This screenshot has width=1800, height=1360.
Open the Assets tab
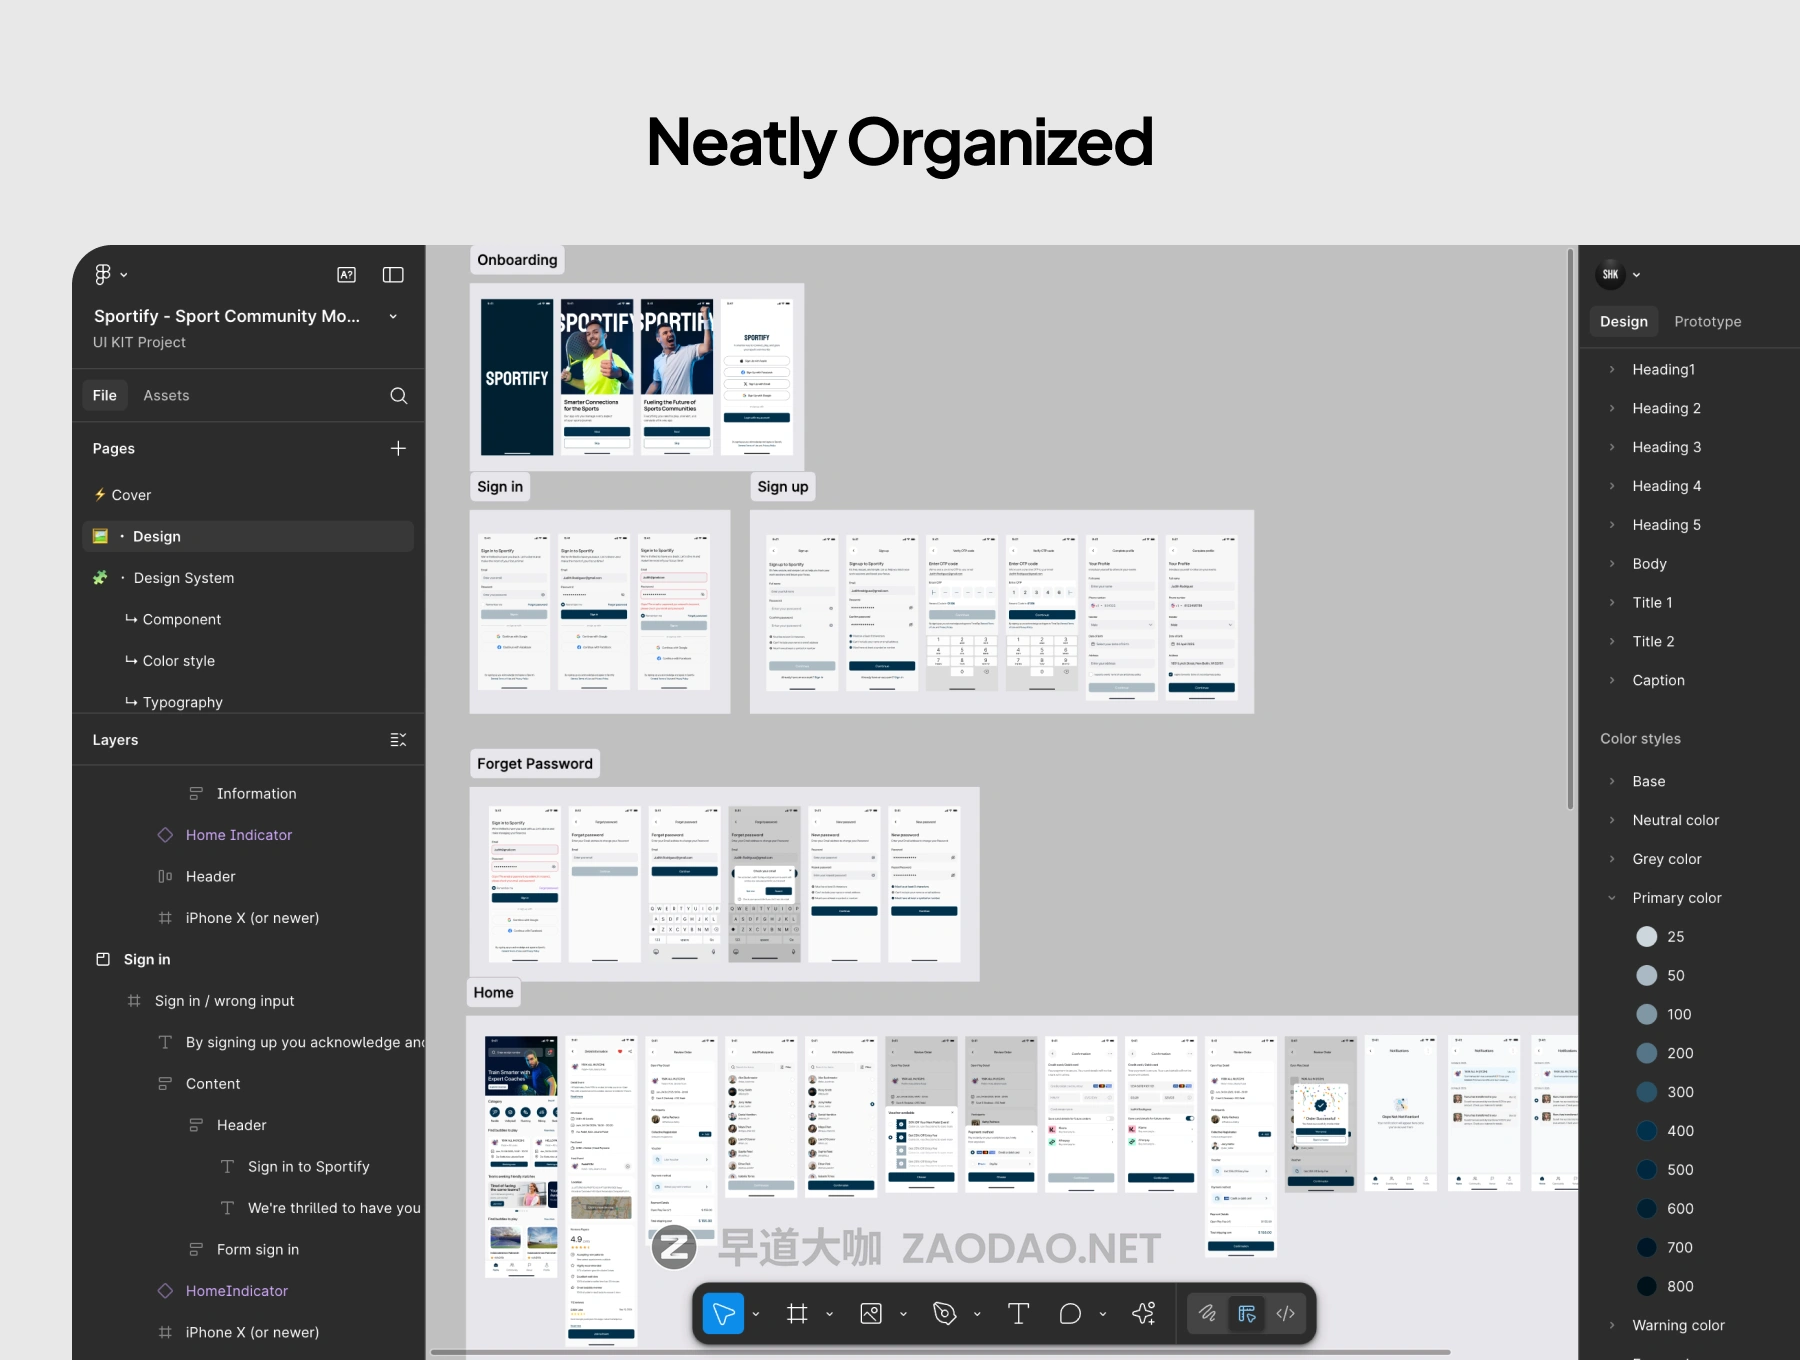166,396
